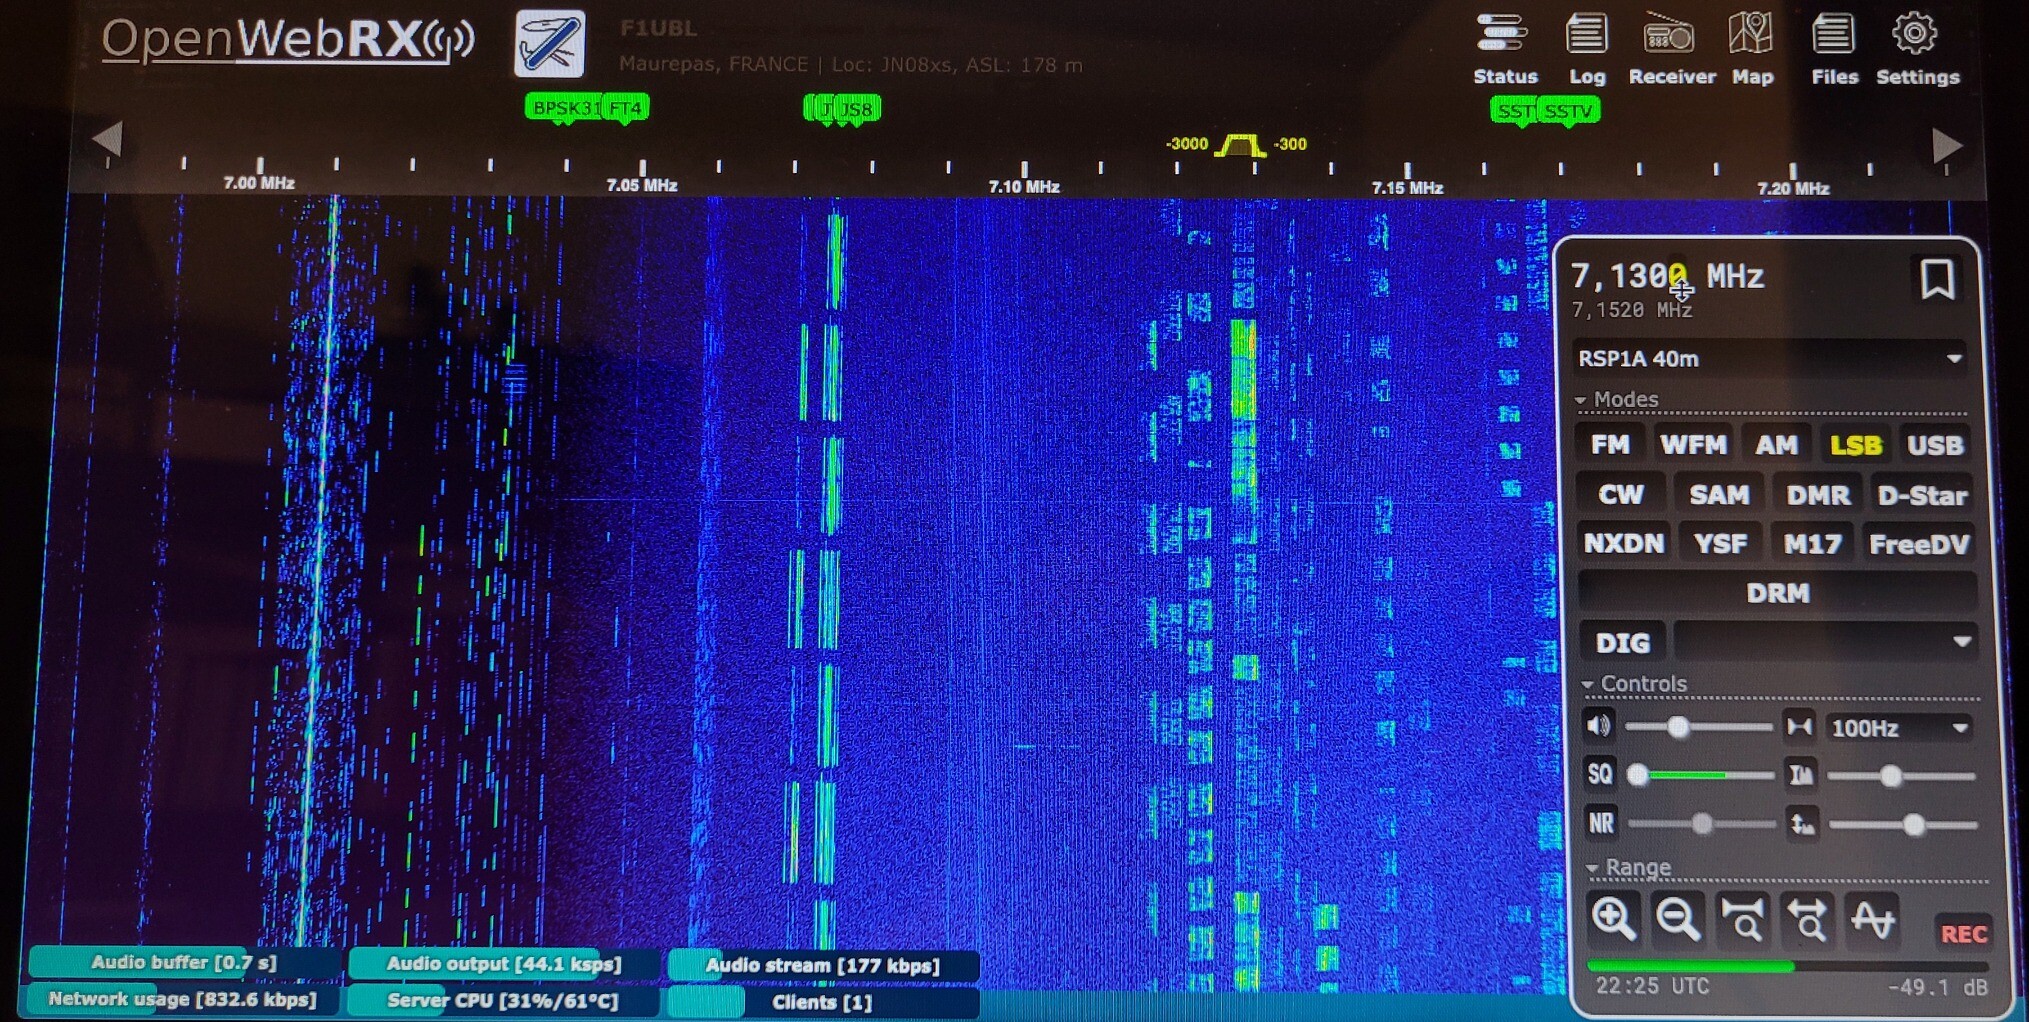Viewport: 2029px width, 1022px height.
Task: Show the Receiver panel
Action: click(x=1670, y=48)
